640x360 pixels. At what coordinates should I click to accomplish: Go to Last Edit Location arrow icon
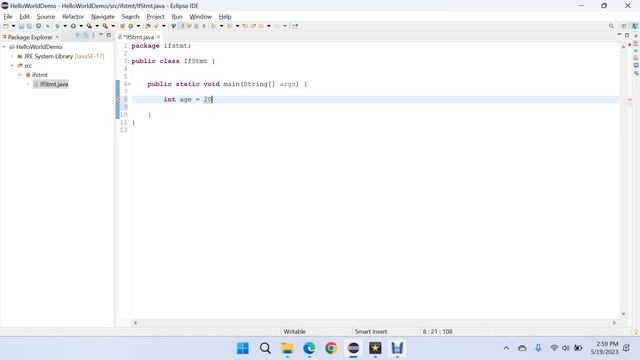[x=245, y=26]
